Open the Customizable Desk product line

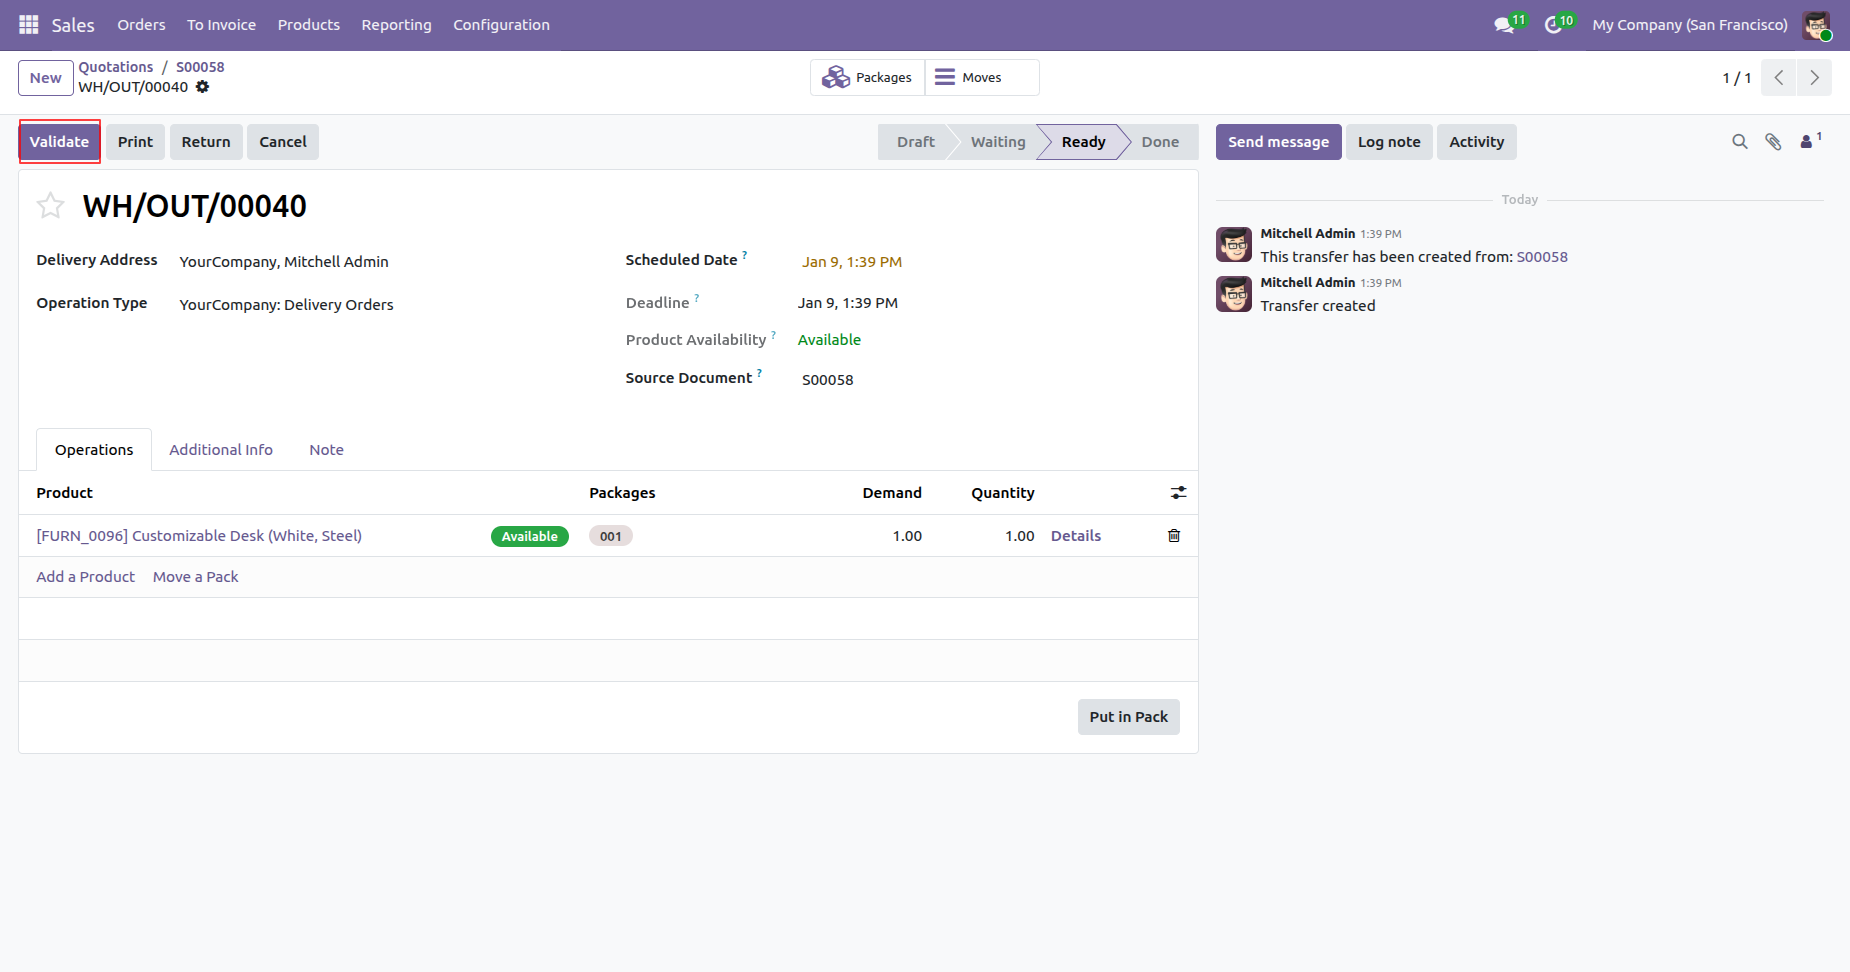(199, 536)
